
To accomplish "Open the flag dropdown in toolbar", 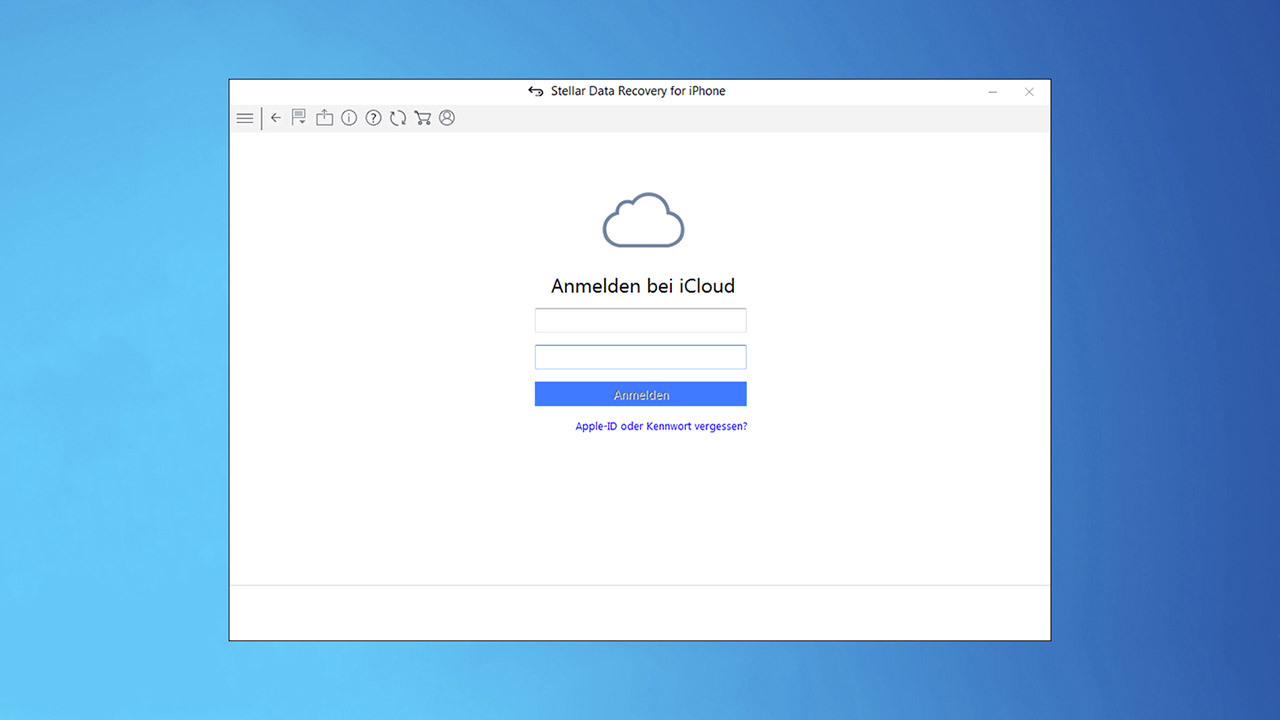I will [x=299, y=118].
